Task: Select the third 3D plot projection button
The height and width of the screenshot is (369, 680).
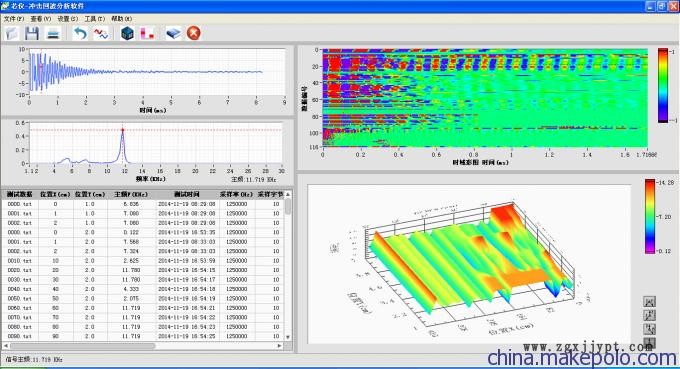Action: 649,329
